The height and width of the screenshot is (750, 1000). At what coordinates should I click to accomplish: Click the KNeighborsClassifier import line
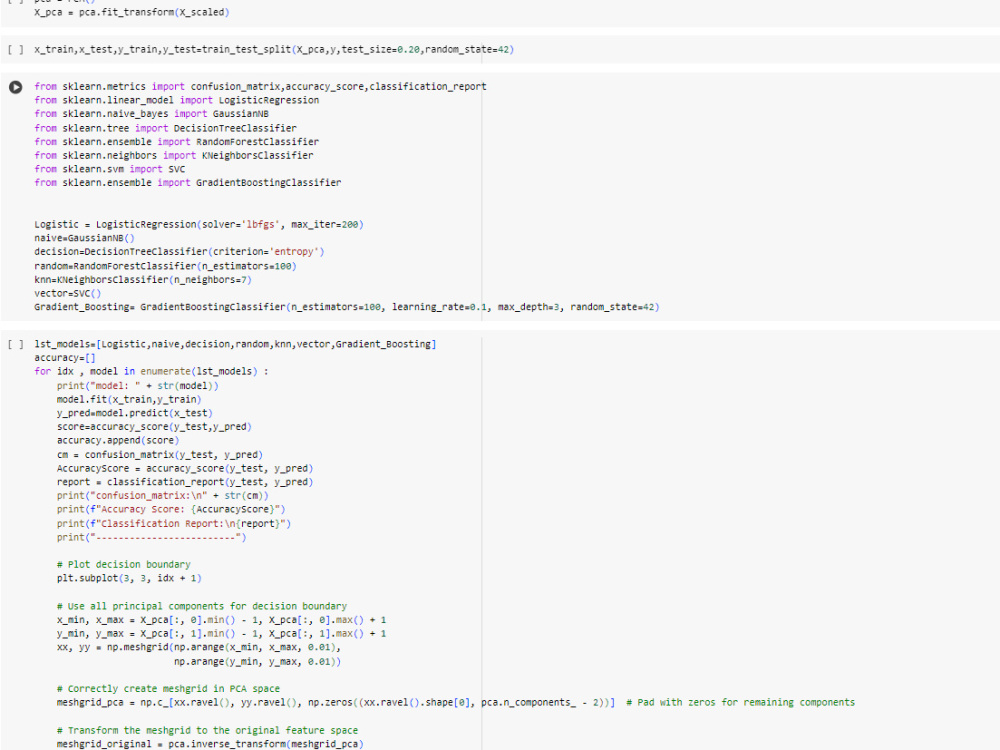tap(174, 155)
